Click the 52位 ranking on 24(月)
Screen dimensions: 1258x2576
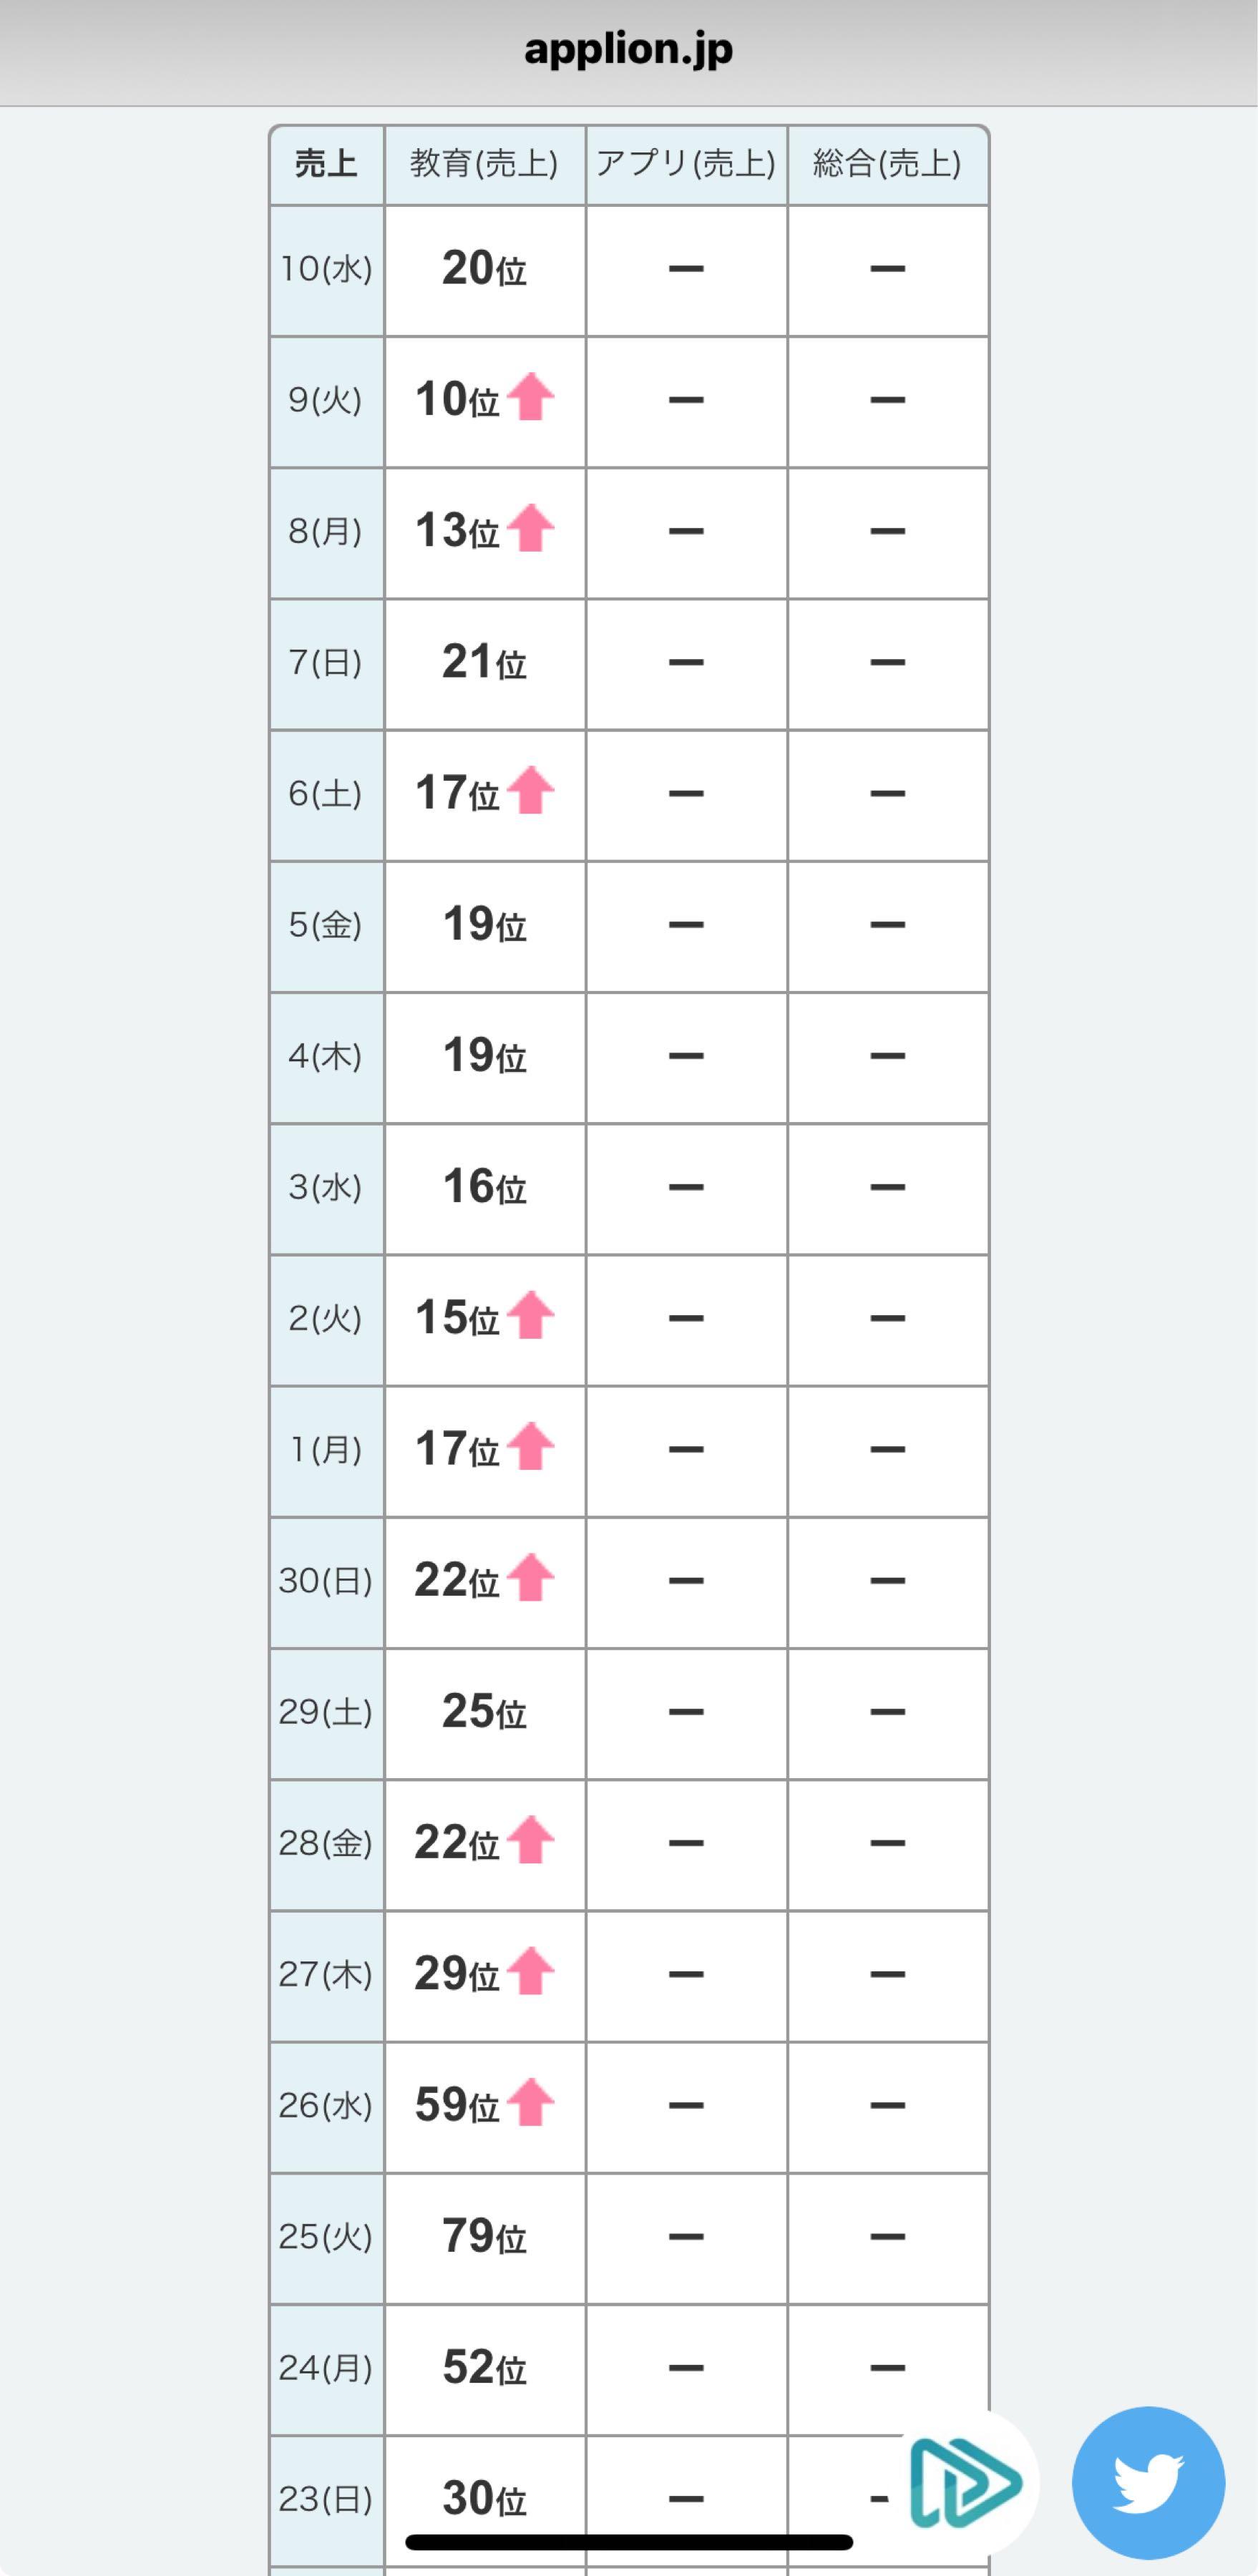pos(484,2368)
